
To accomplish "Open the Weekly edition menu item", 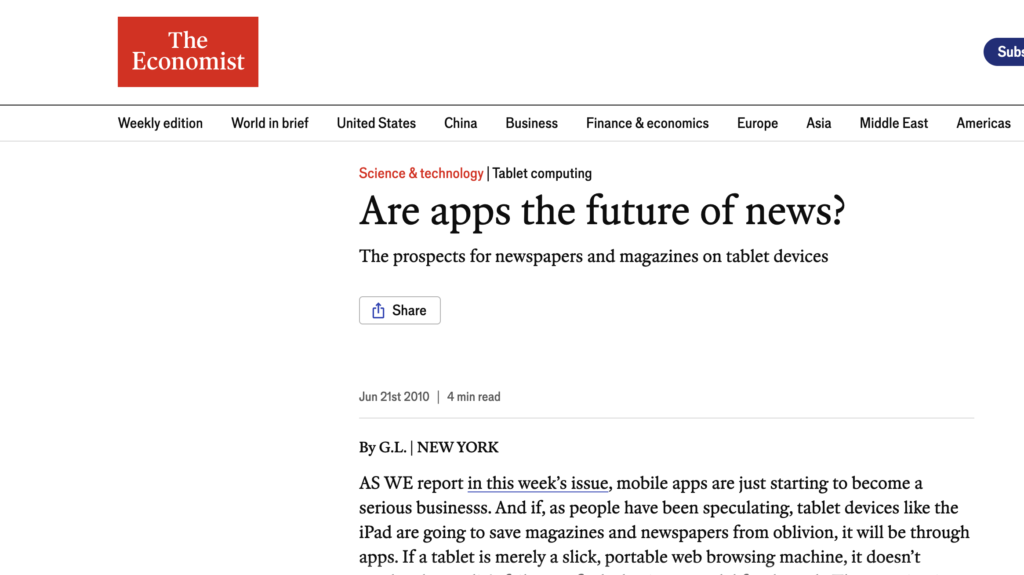I will [160, 123].
